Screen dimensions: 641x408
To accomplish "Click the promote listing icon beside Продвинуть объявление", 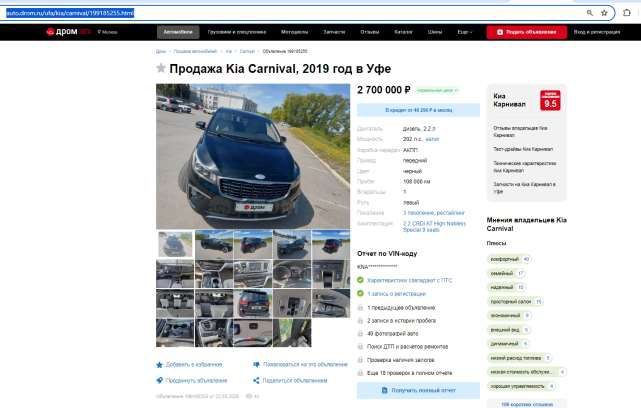I will tap(159, 381).
